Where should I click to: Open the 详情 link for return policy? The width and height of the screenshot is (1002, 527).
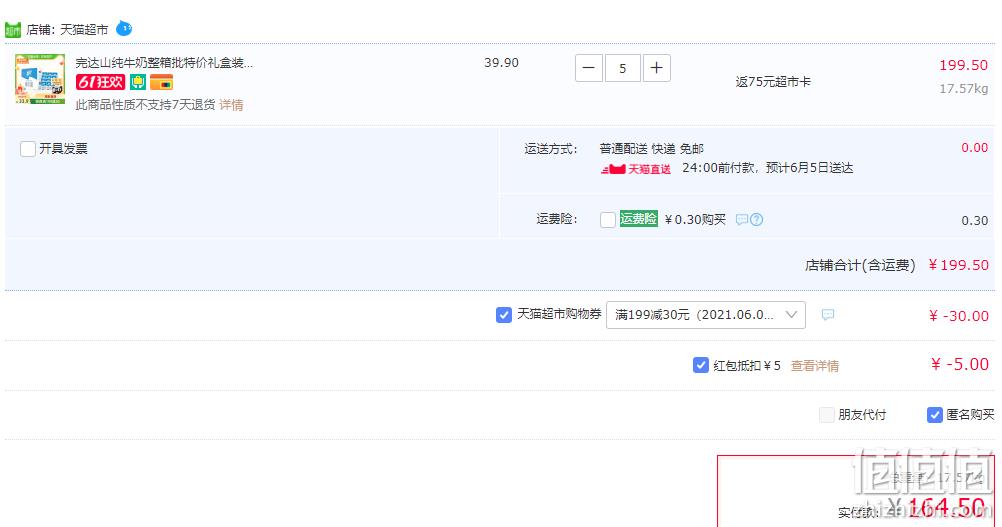(231, 105)
